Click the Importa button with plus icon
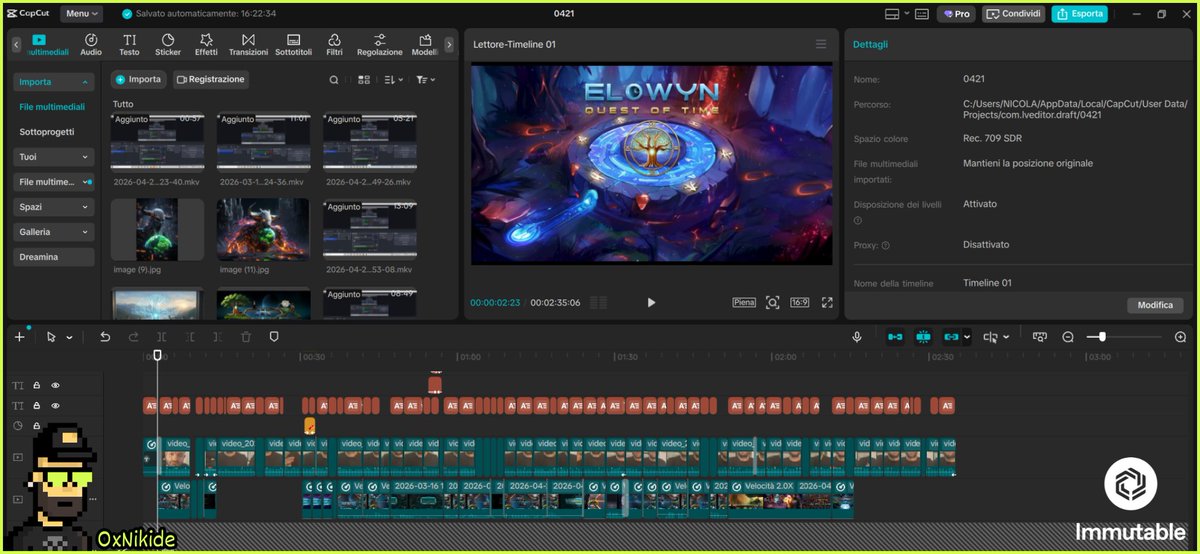 pos(137,79)
